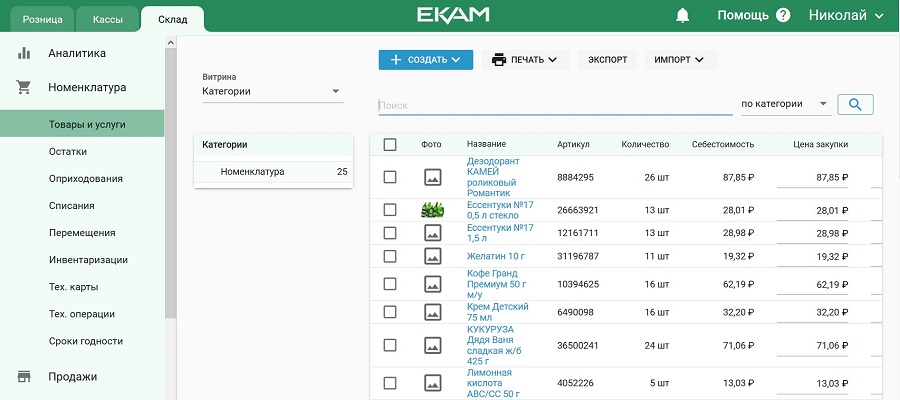Open photo placeholder for Желатин 10 г

(432, 256)
